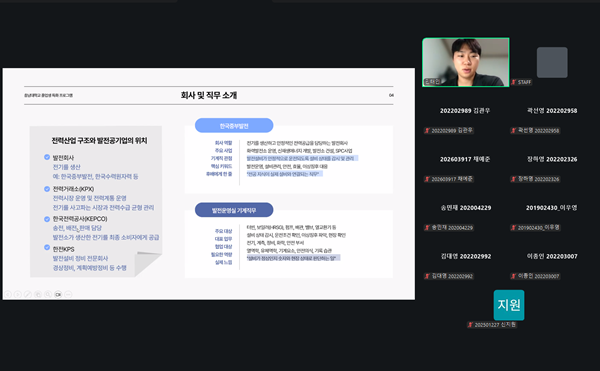The image size is (600, 371).
Task: Click the text 한국전력공사(KEPCO) on slide
Action: point(80,219)
